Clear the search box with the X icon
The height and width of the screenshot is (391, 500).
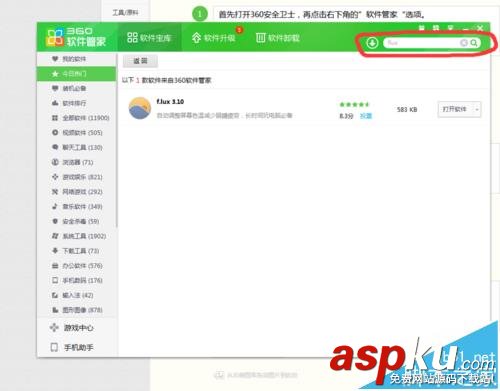point(464,43)
